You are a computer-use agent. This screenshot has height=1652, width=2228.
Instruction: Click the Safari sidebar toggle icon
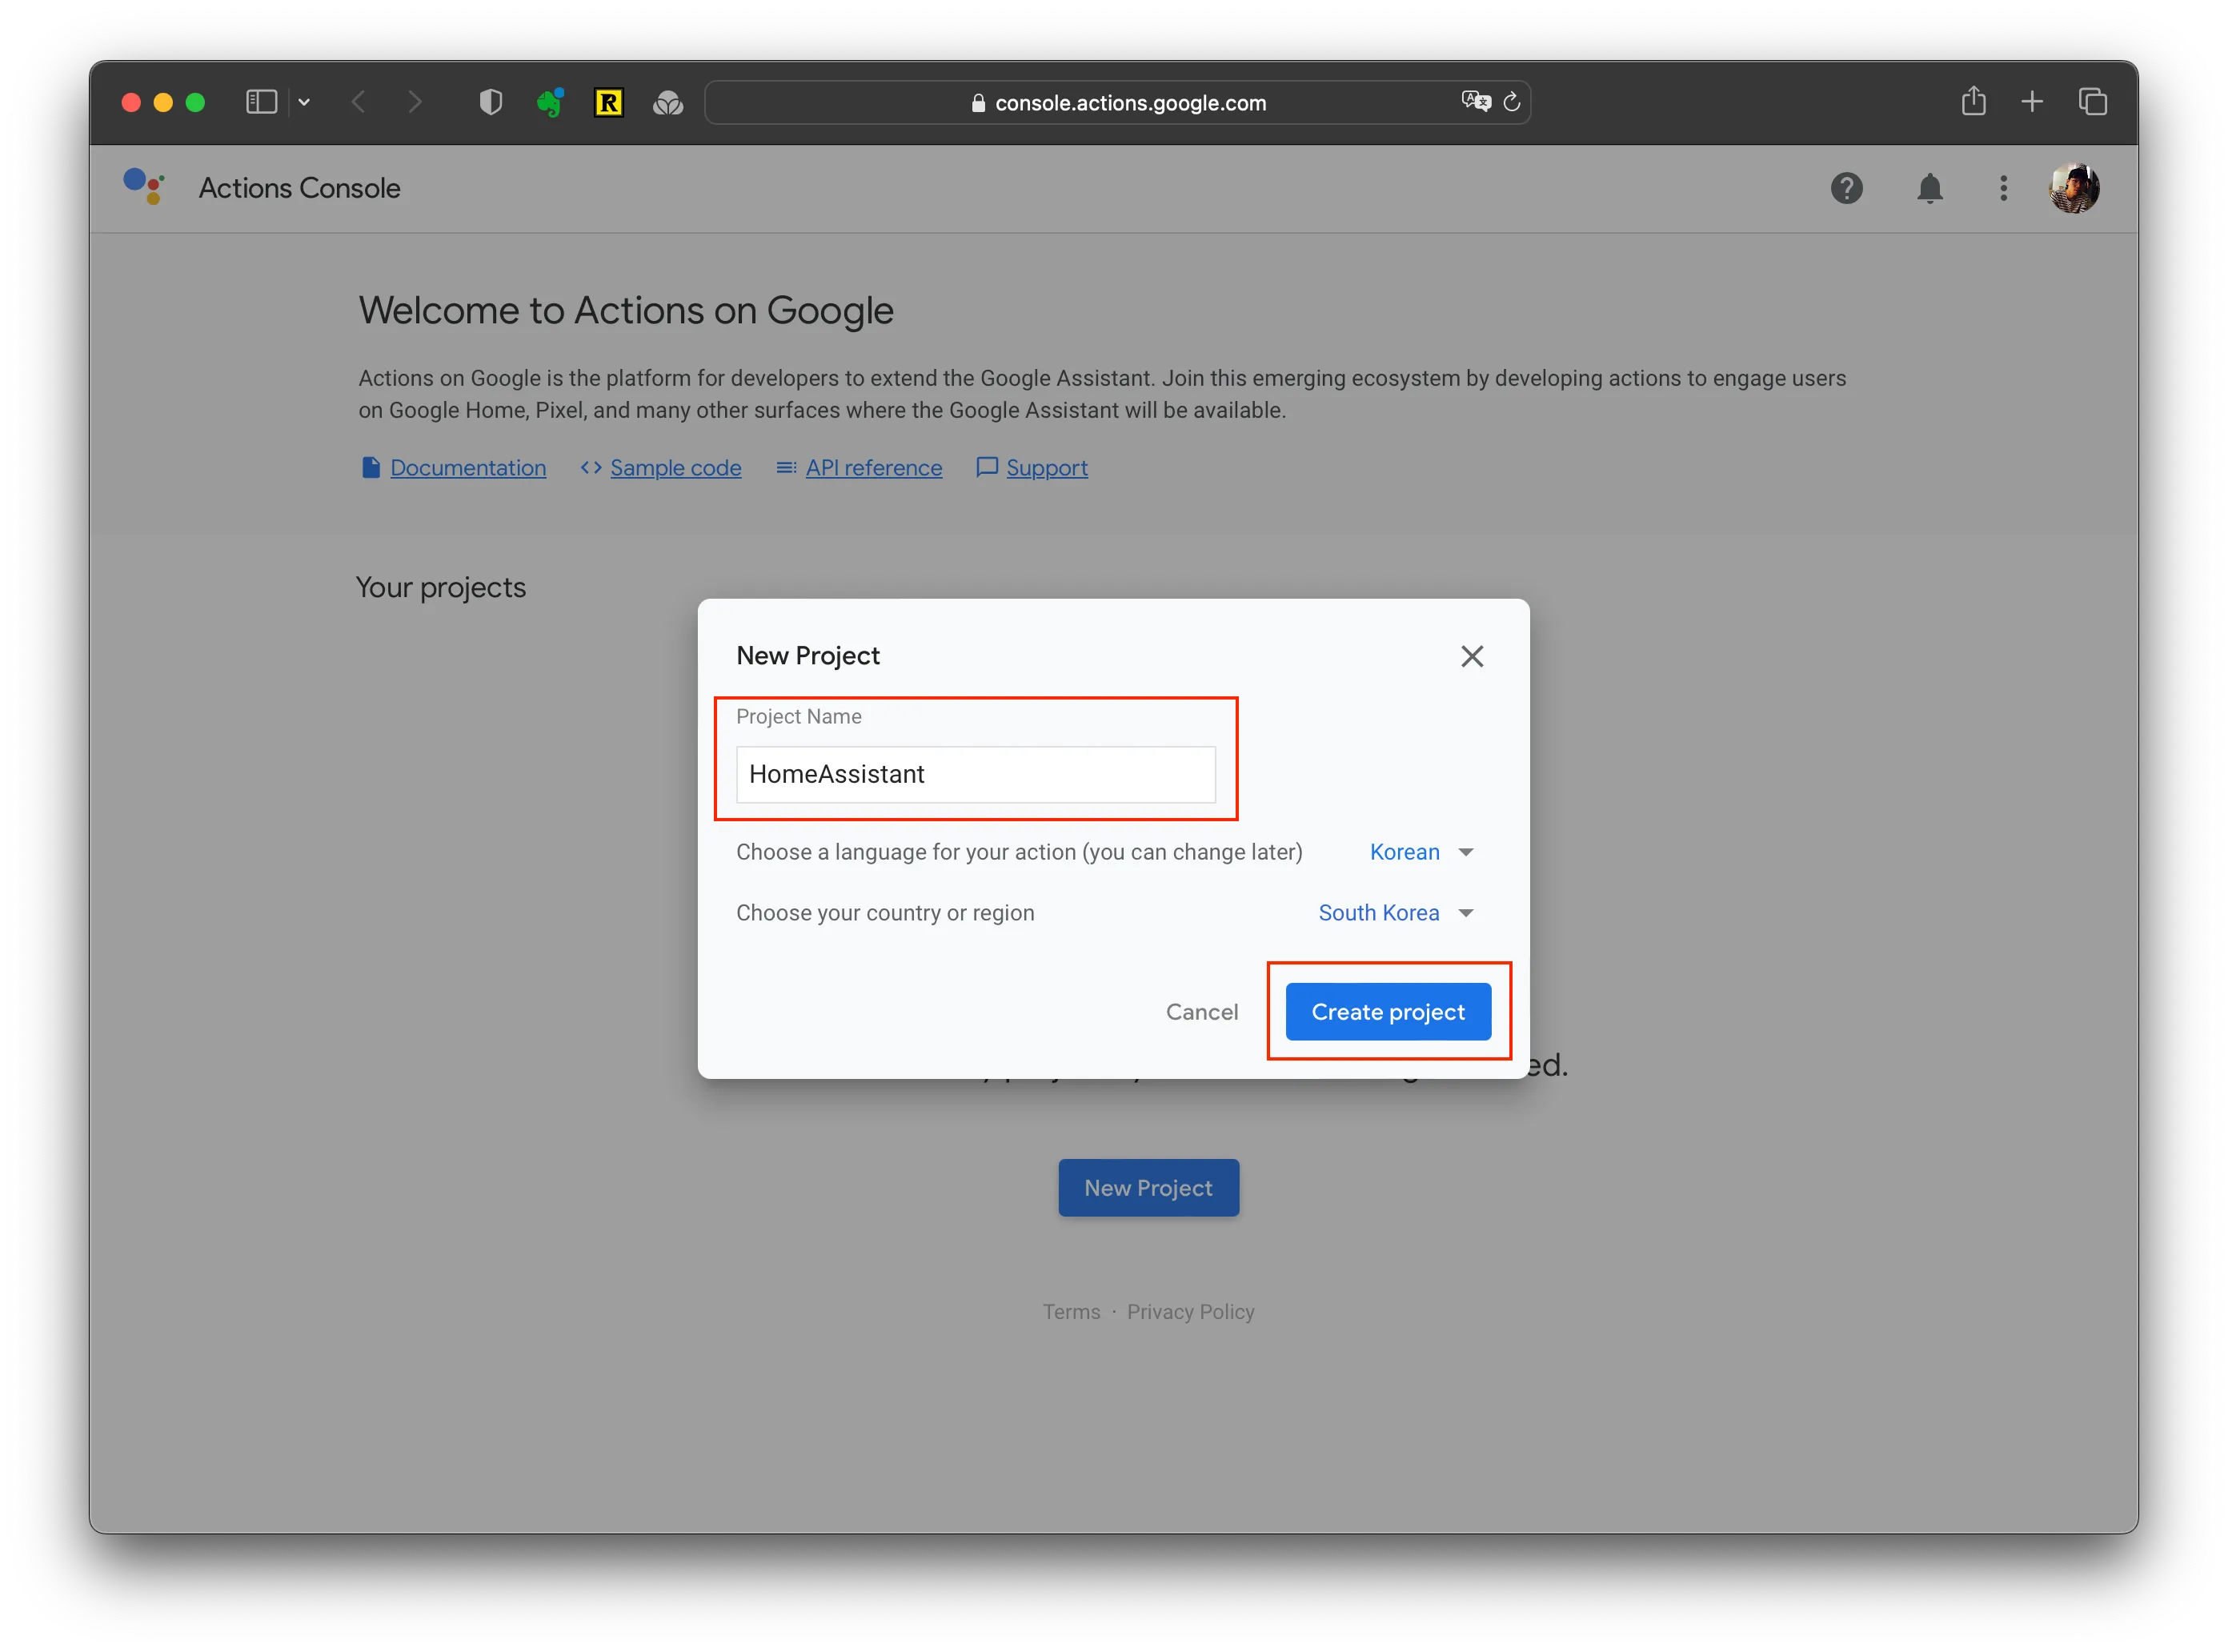[x=261, y=102]
